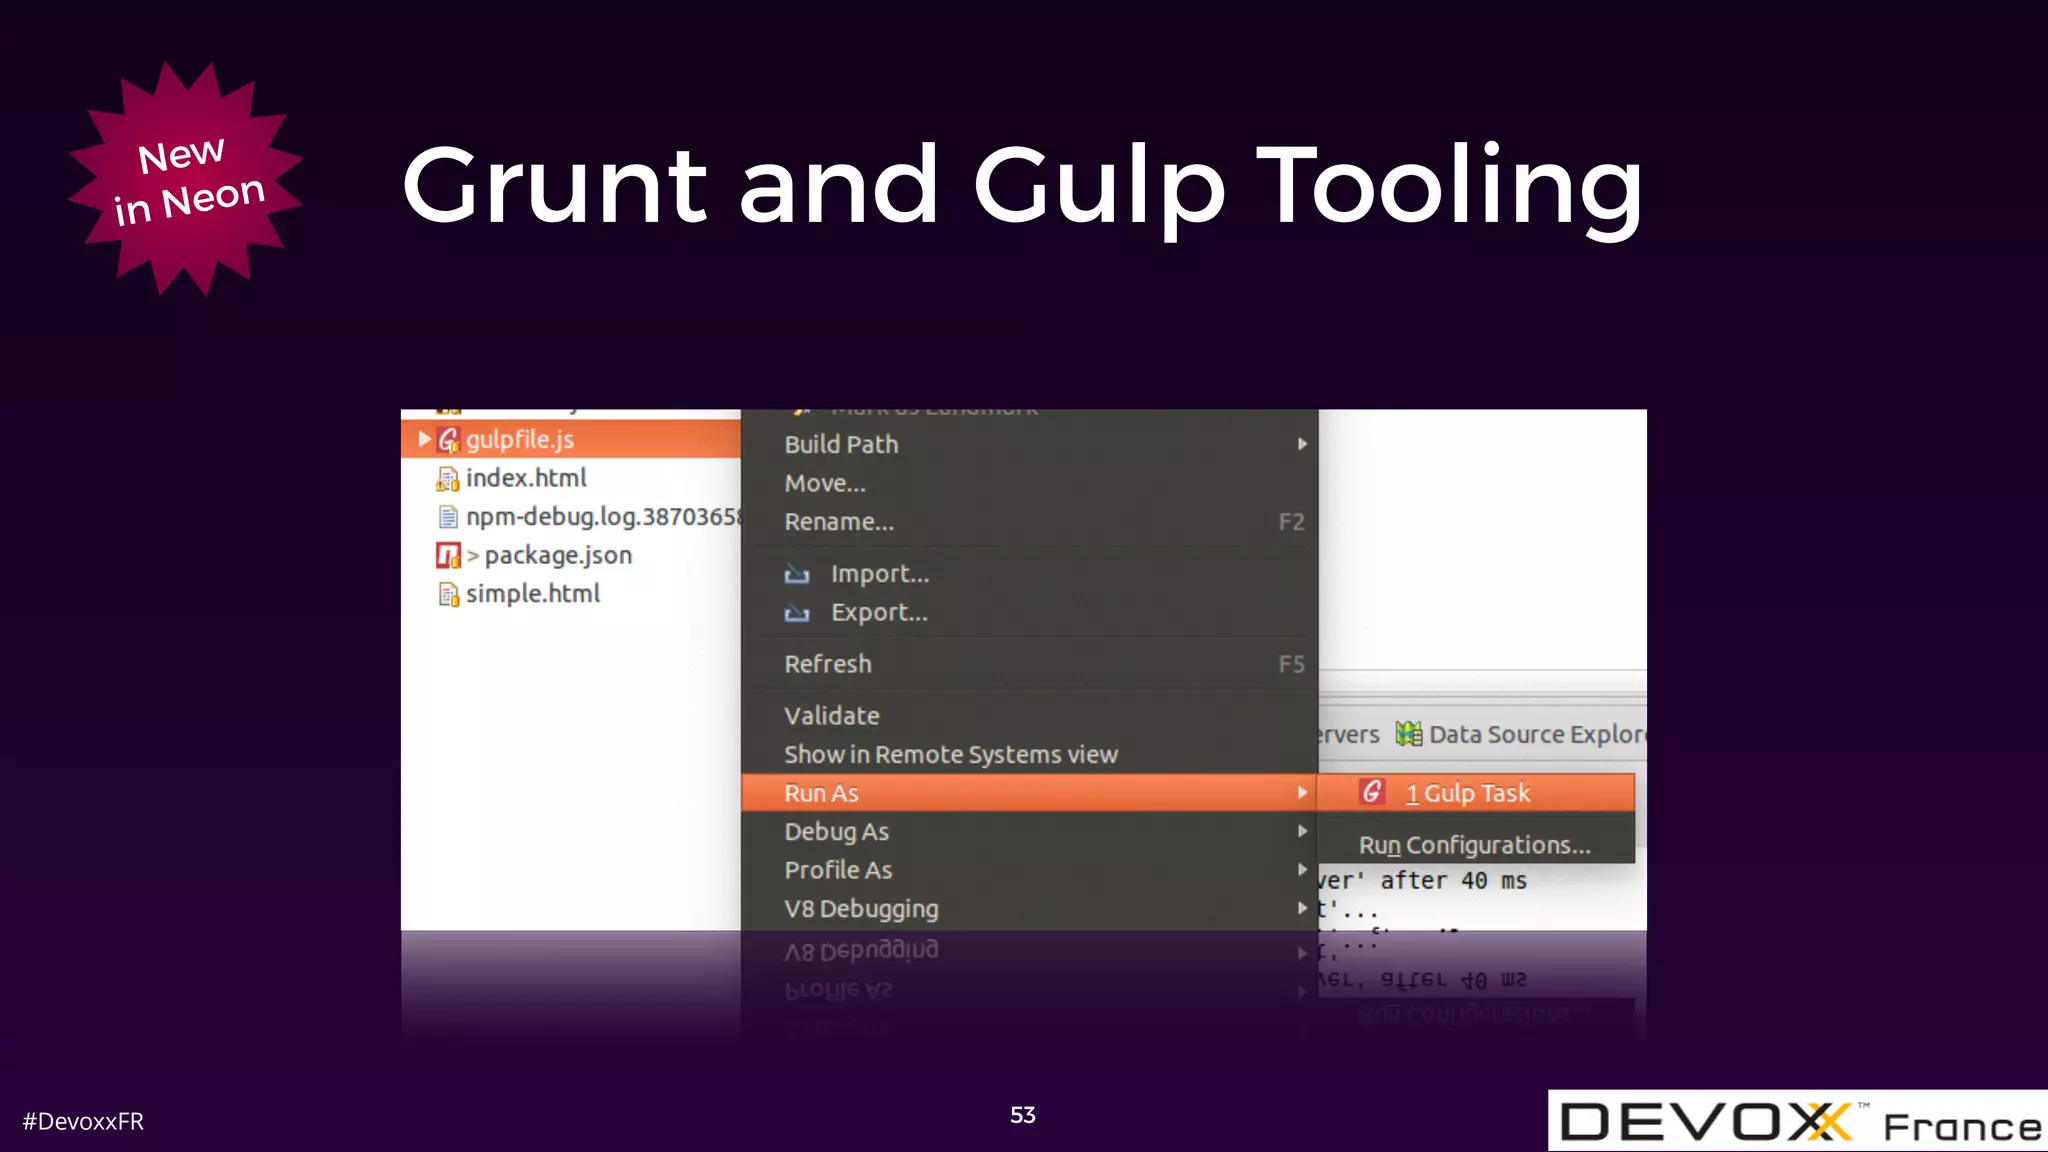The width and height of the screenshot is (2048, 1152).
Task: Click slide number 53
Action: point(1023,1115)
